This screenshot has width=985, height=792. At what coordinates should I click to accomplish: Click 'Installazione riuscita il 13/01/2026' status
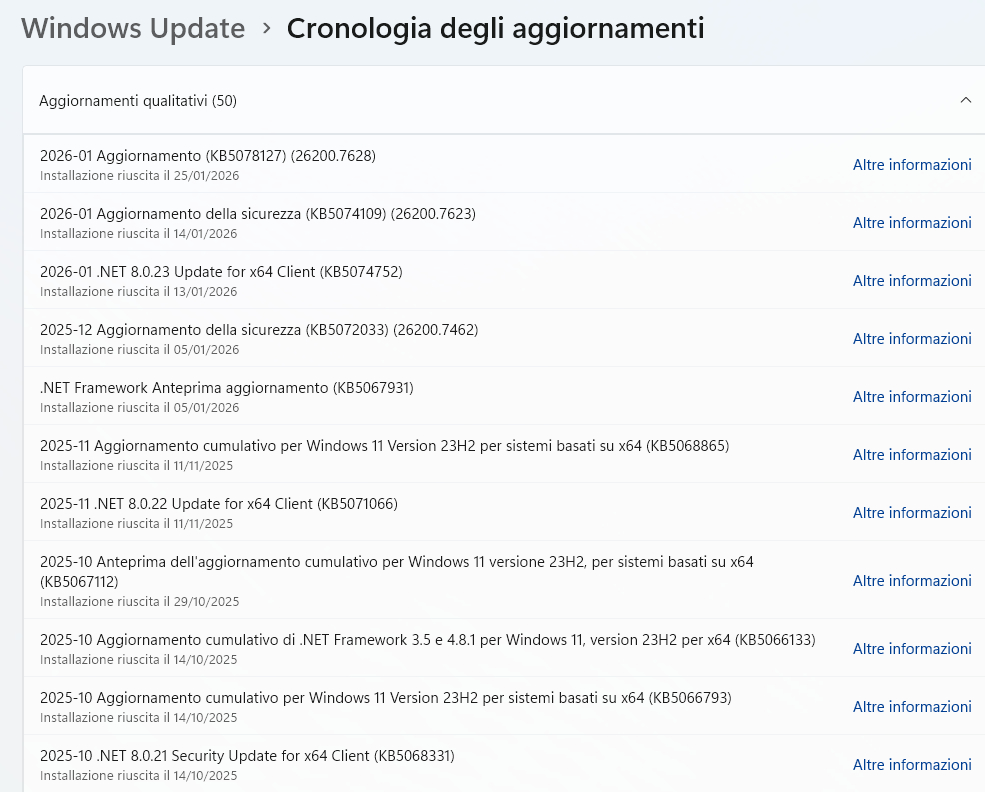coord(139,291)
